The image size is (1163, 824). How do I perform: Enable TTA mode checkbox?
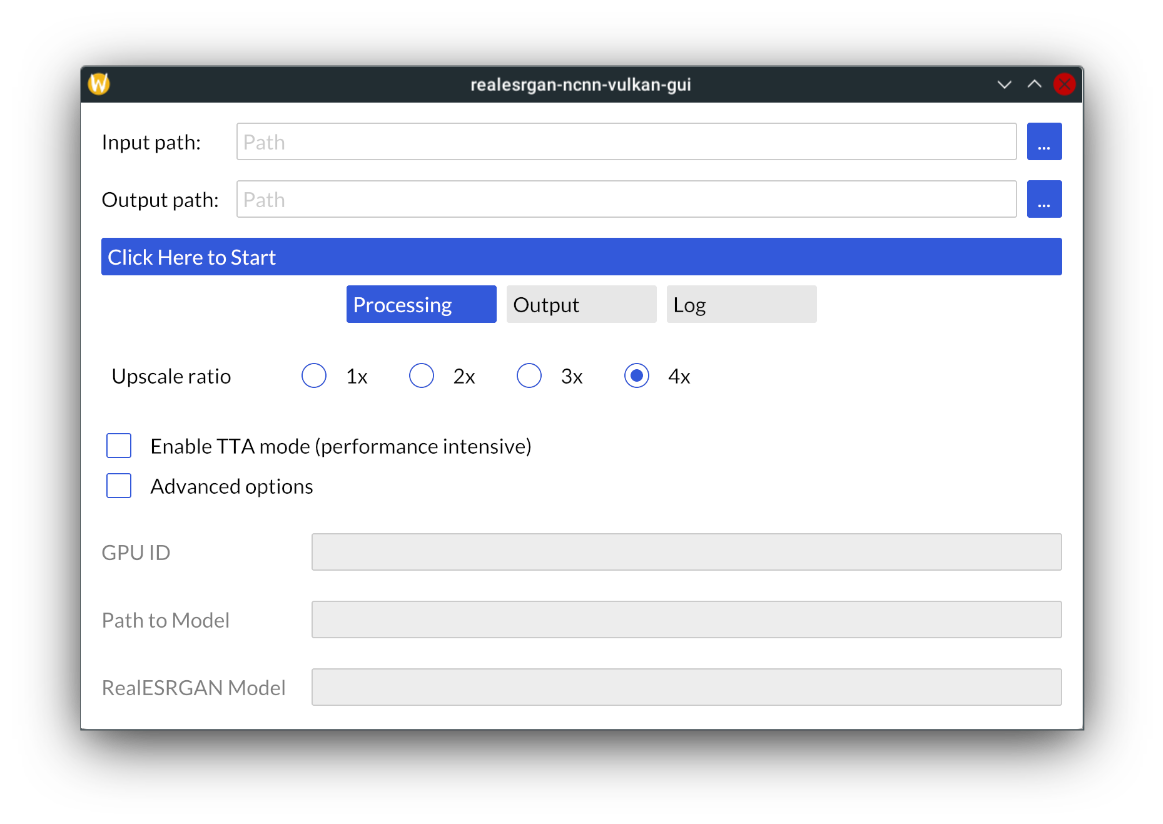(119, 446)
